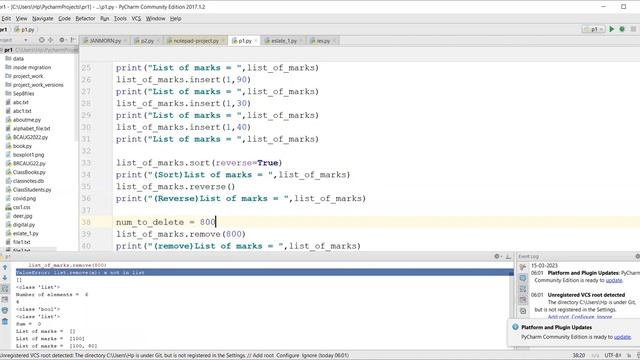Screen dimensions: 640x360
Task: Open the View menu
Action: (21, 18)
